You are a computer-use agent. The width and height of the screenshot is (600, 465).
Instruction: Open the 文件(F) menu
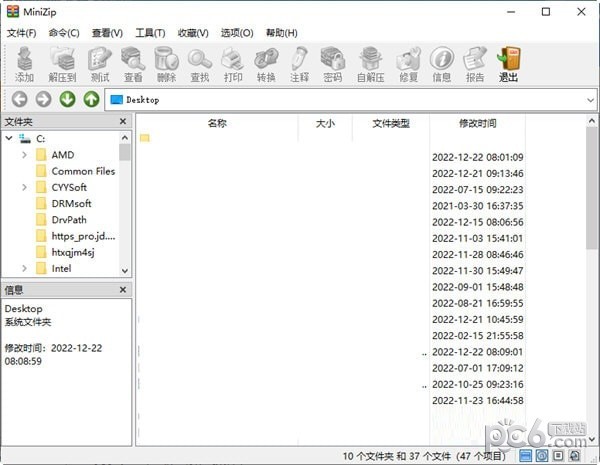21,33
